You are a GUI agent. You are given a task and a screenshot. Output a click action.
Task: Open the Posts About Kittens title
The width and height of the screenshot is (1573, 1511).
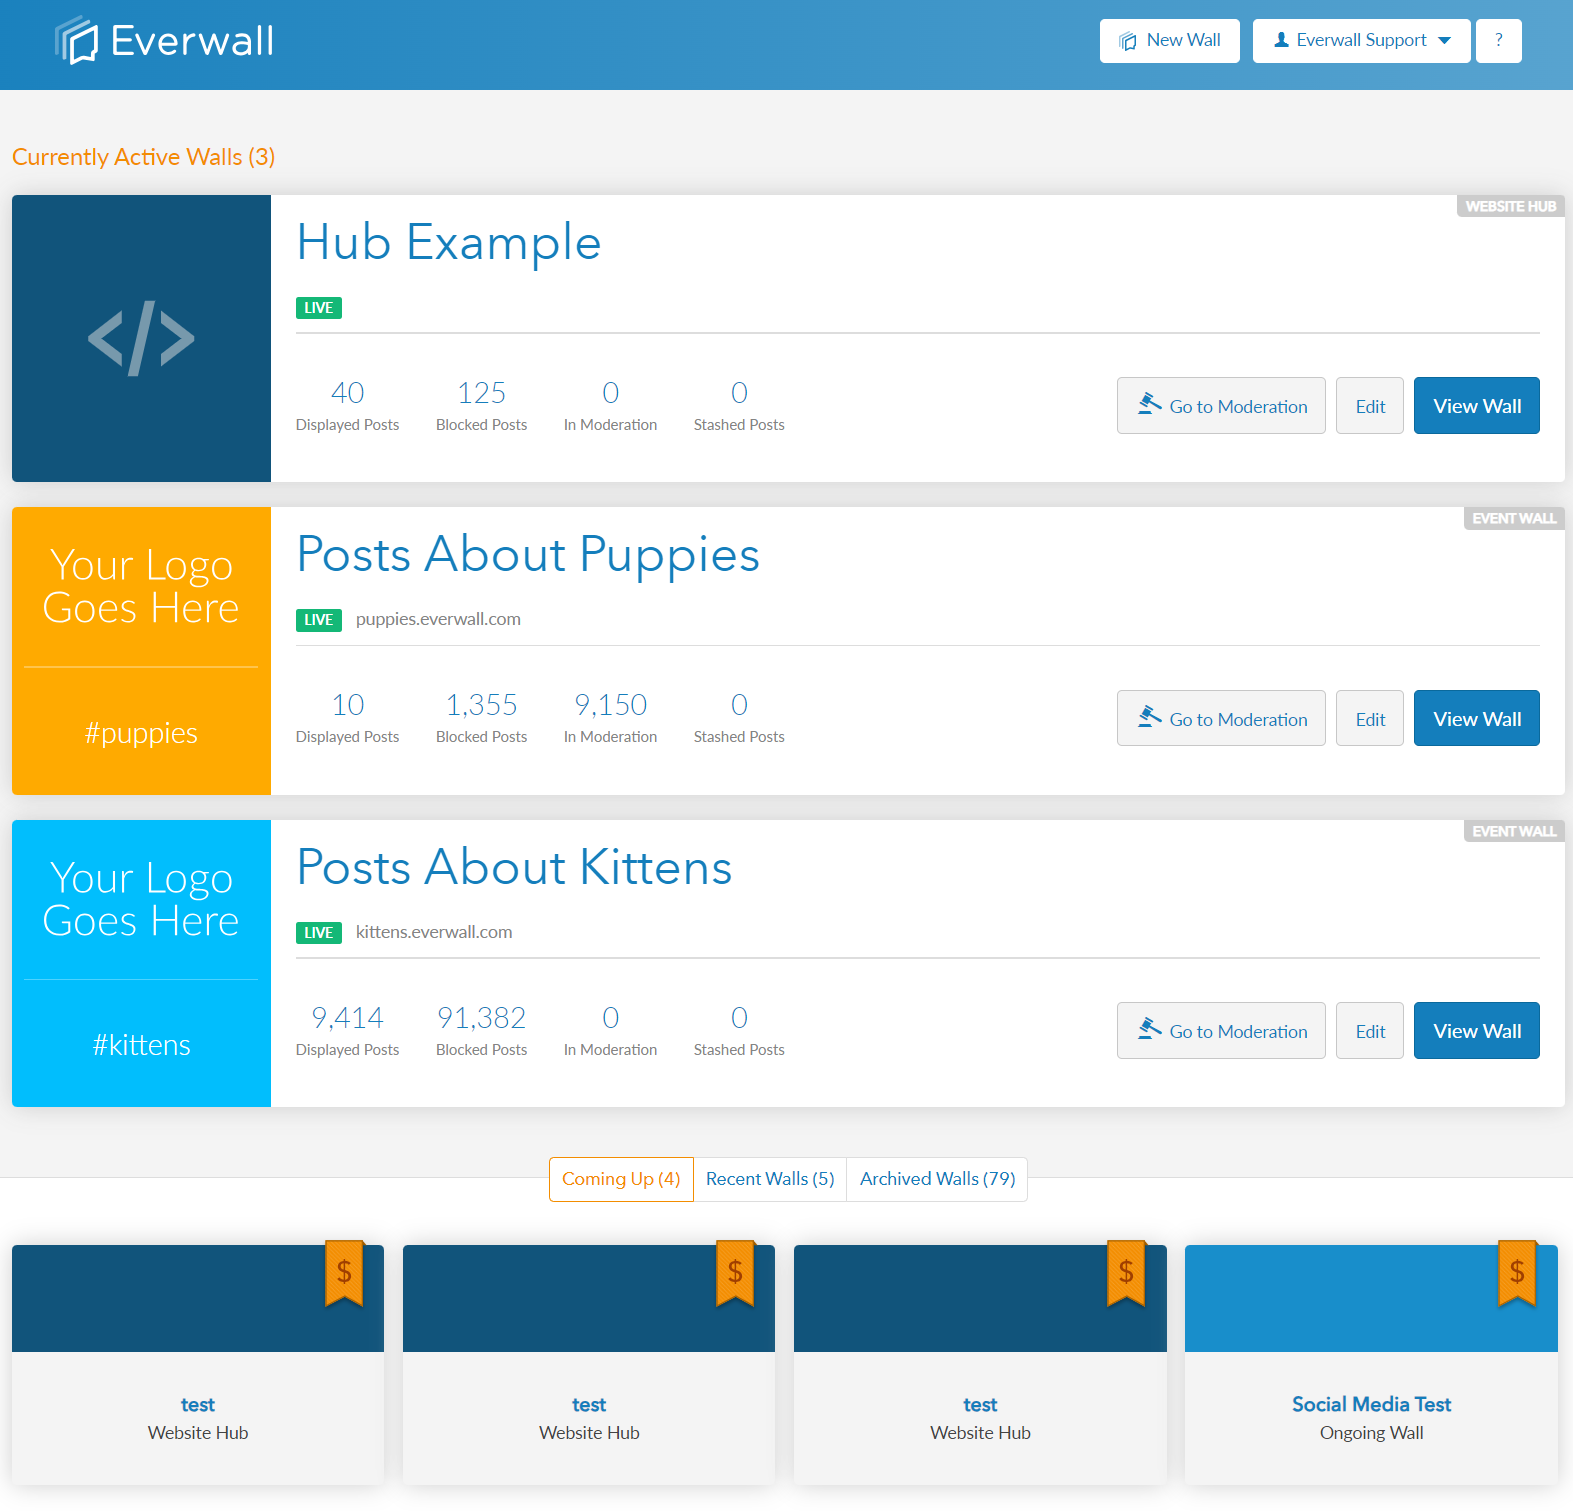point(514,867)
